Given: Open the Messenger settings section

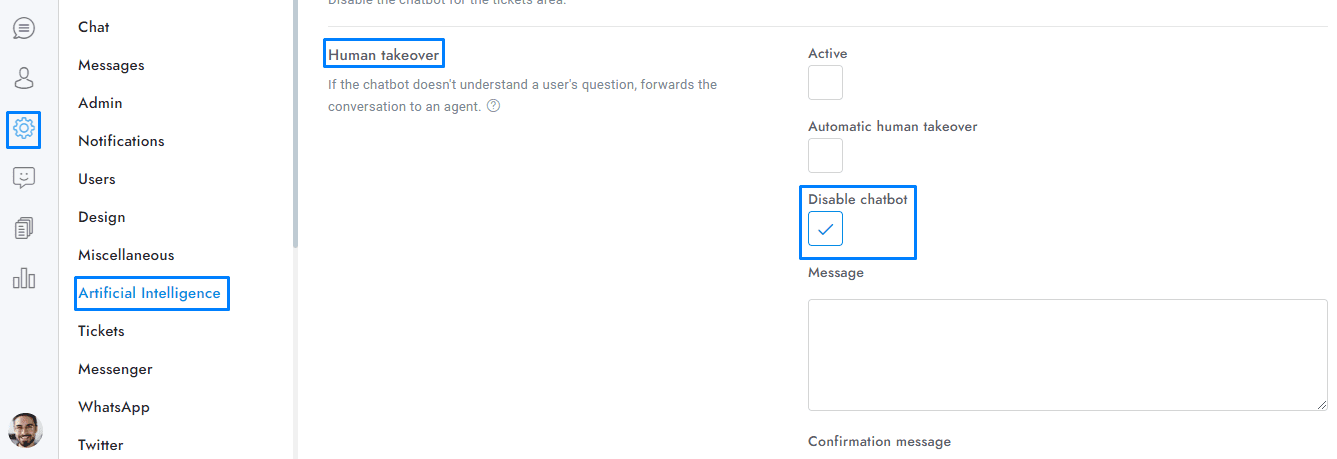Looking at the screenshot, I should coord(115,369).
